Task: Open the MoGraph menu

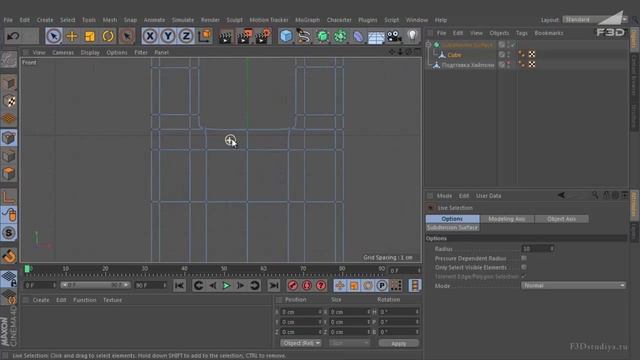Action: pyautogui.click(x=307, y=20)
